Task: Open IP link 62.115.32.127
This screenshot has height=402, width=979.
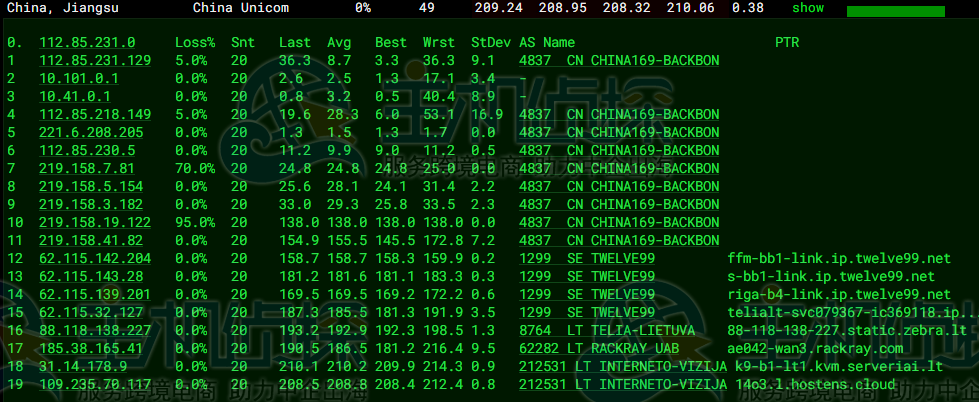Action: 91,313
